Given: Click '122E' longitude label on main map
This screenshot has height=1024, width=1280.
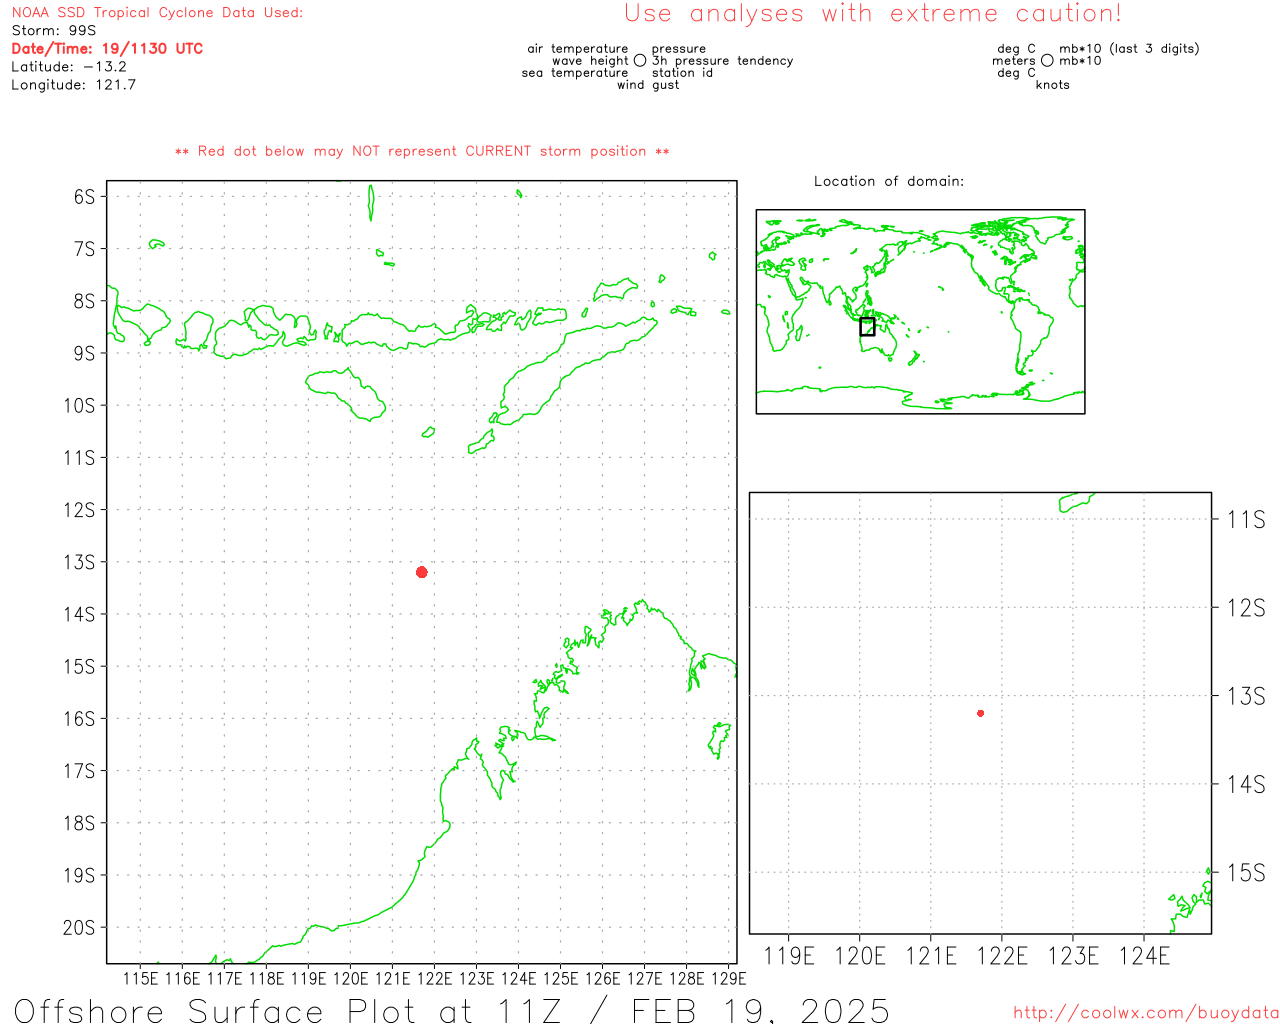Looking at the screenshot, I should coord(434,978).
